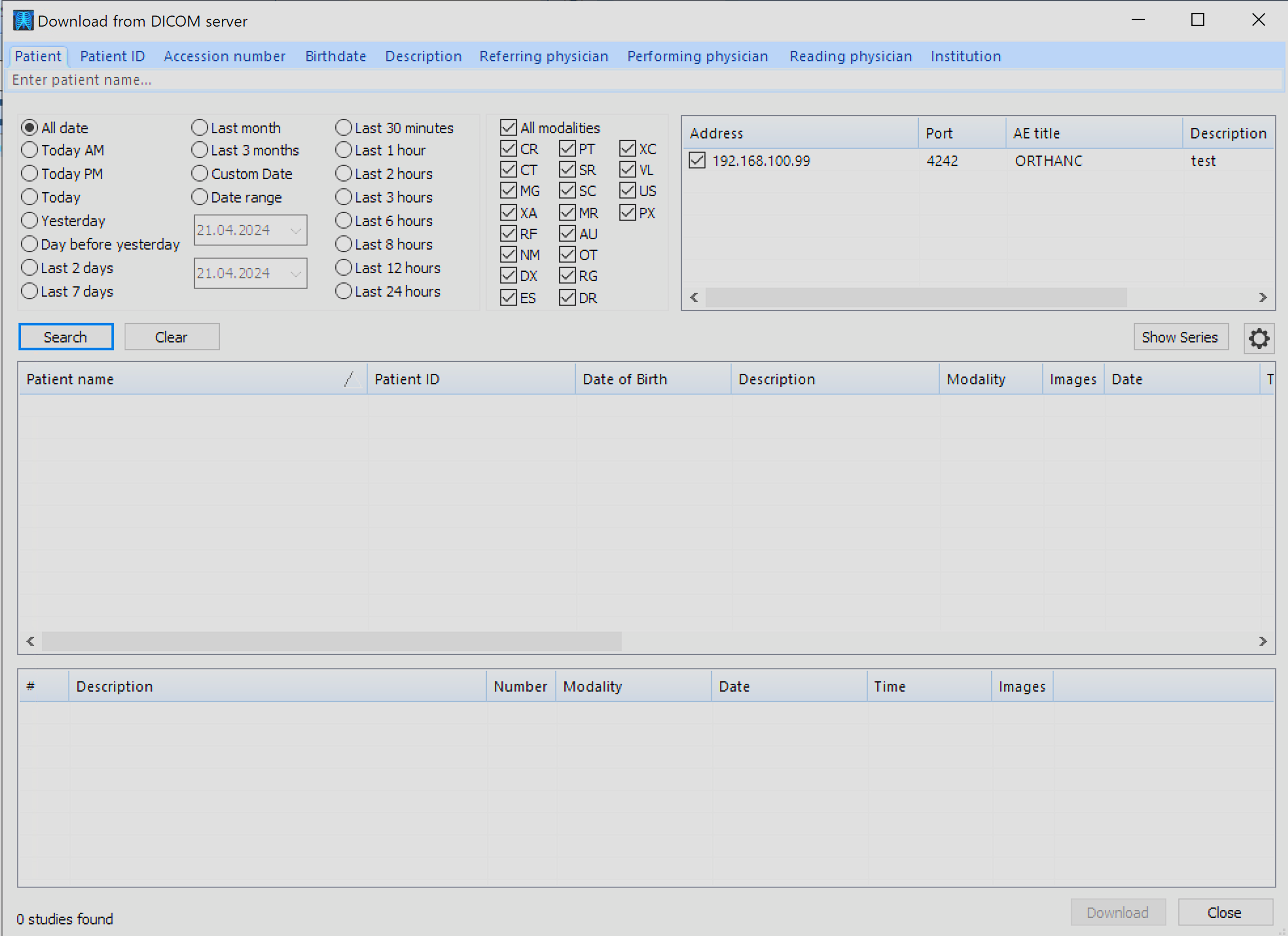Toggle the All modalities checkbox
The height and width of the screenshot is (936, 1288).
[x=509, y=128]
